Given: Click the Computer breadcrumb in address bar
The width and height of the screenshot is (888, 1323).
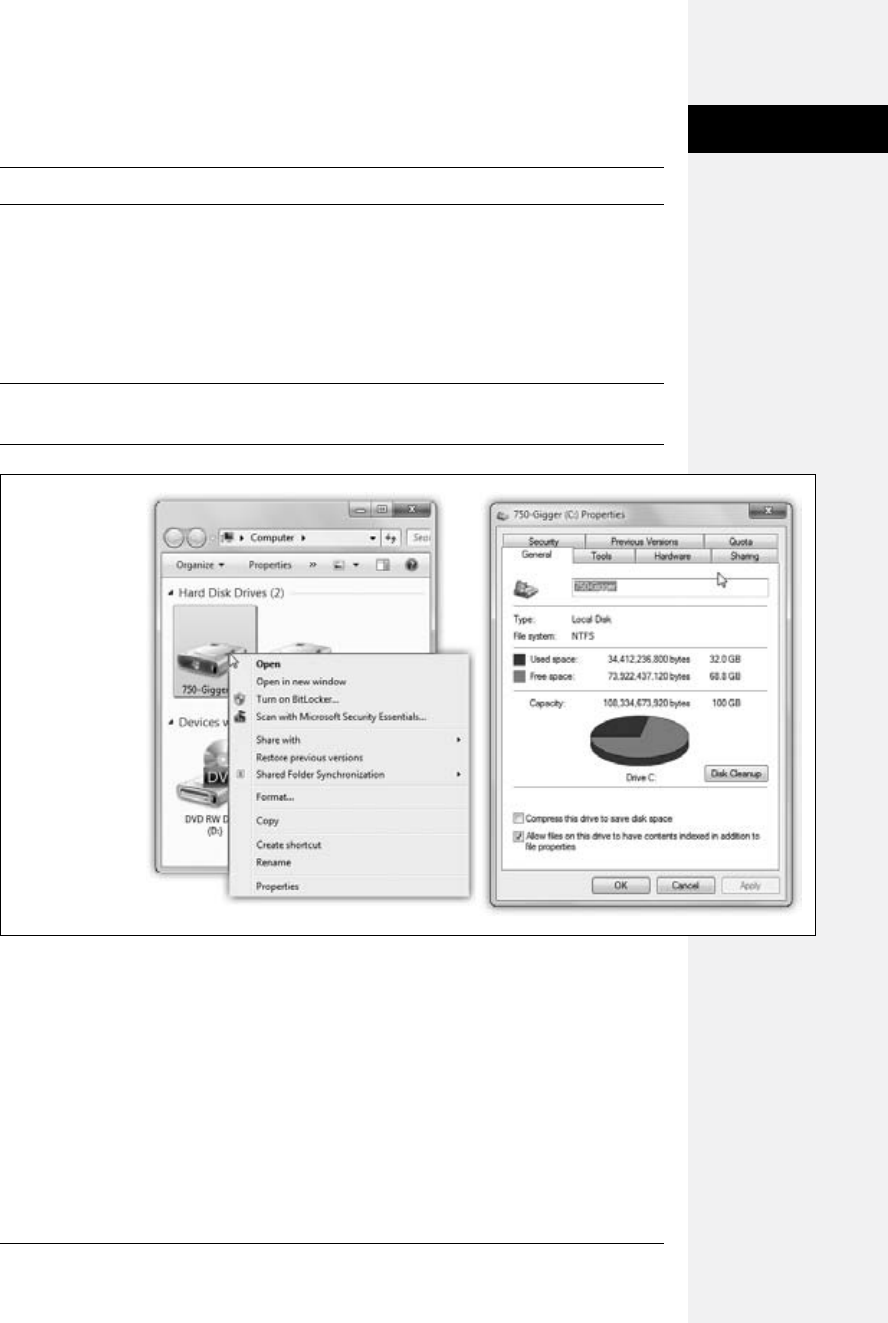Looking at the screenshot, I should click(270, 538).
